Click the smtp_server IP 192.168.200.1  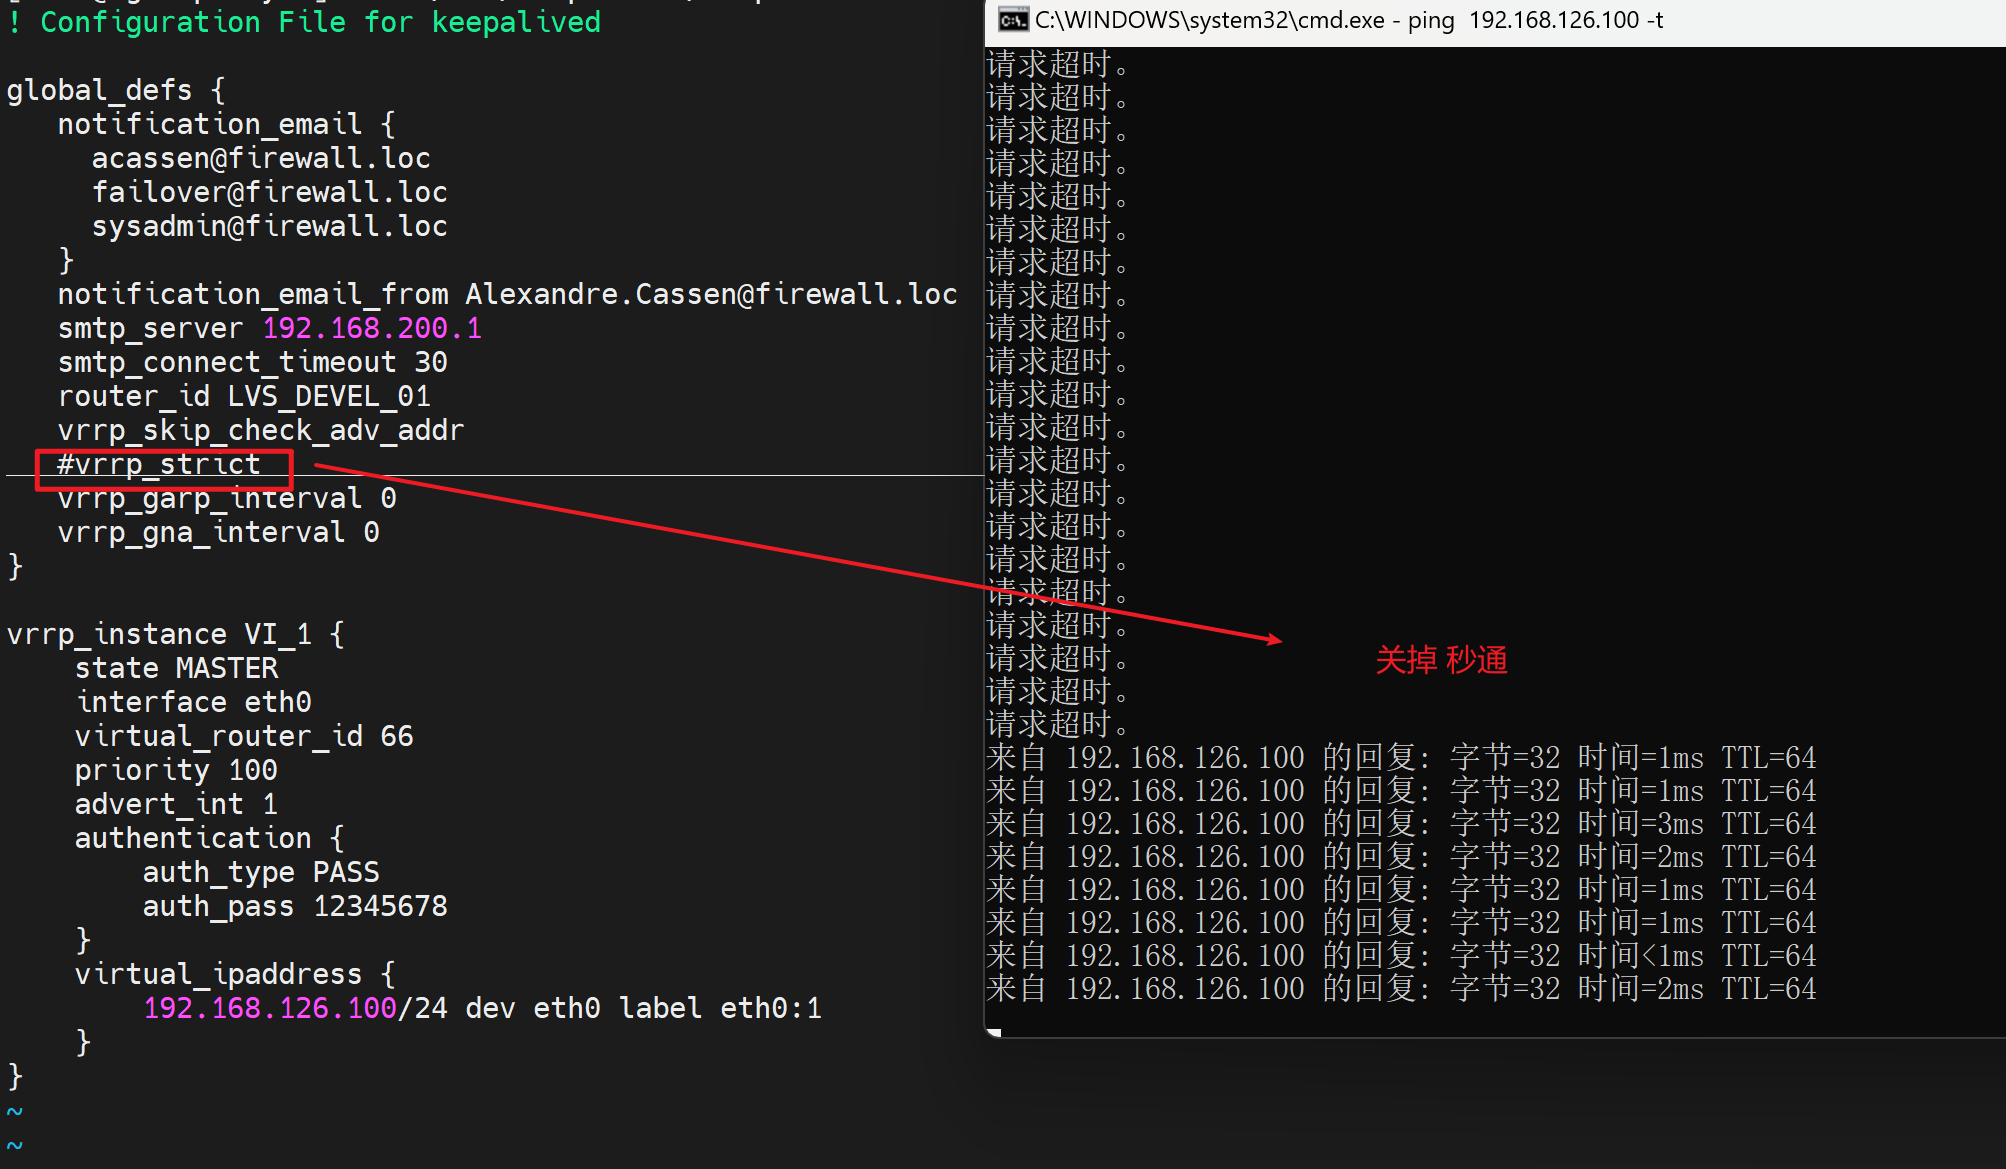371,328
